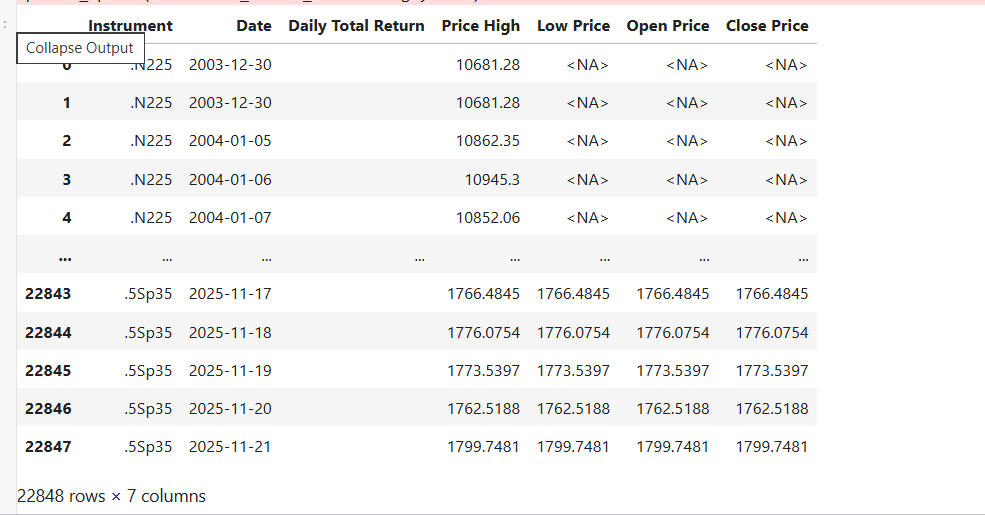Click the Open Price column header
The height and width of the screenshot is (515, 985).
tap(668, 26)
